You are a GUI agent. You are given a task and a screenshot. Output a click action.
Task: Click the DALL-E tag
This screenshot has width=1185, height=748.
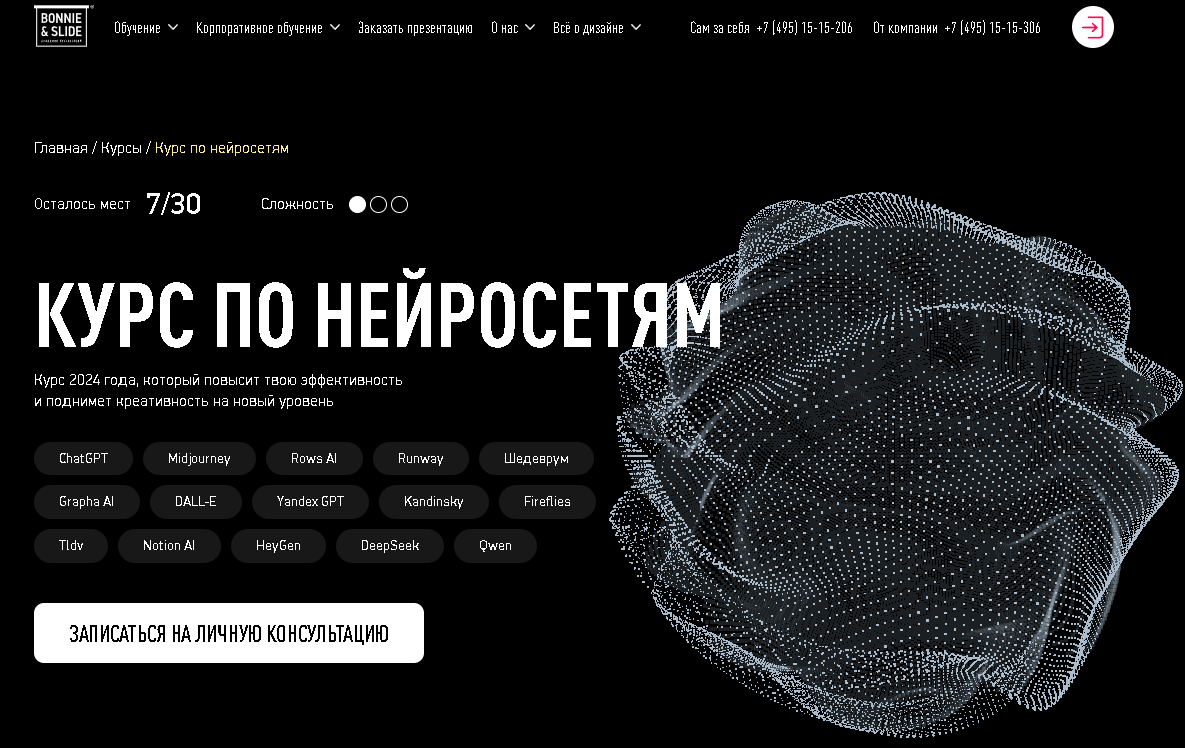(195, 502)
